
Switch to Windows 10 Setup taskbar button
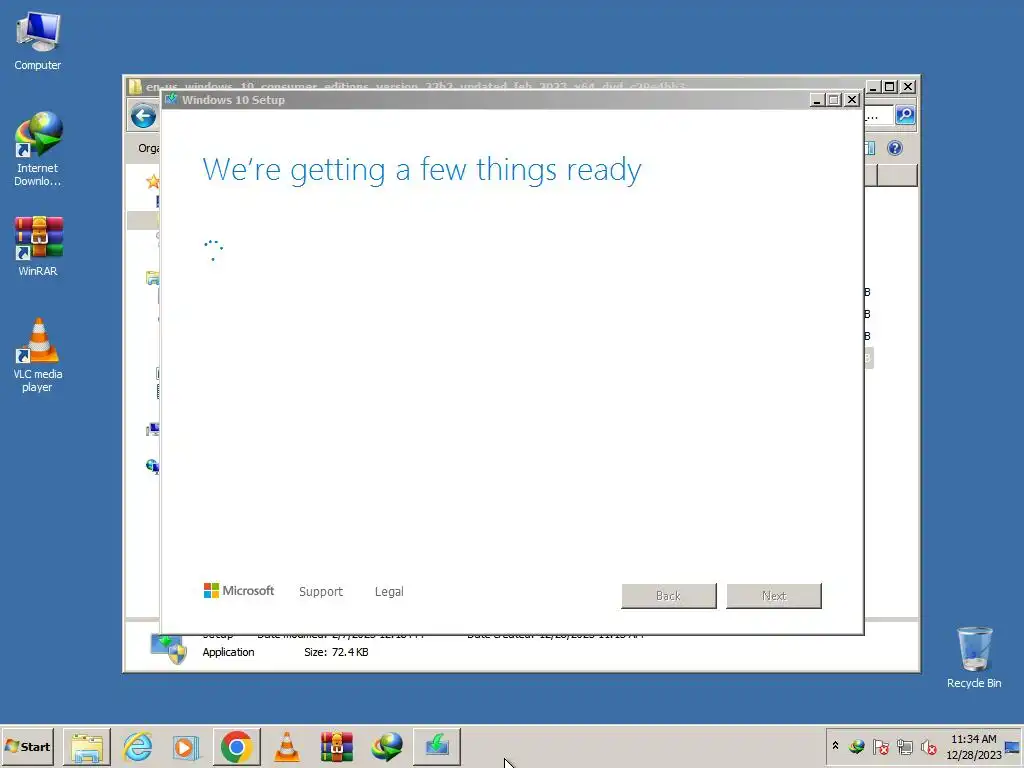437,746
